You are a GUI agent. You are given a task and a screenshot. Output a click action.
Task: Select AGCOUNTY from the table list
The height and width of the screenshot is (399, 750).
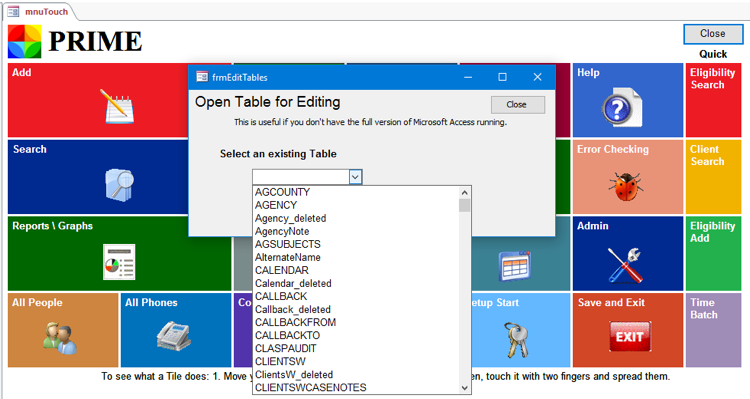[356, 192]
